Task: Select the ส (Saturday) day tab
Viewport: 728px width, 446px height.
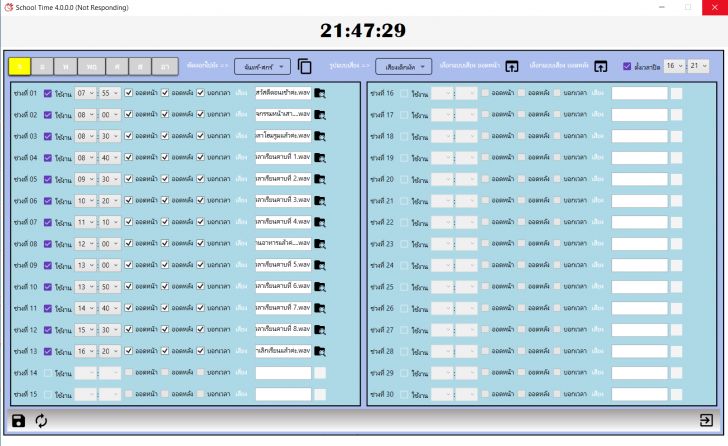Action: [140, 66]
